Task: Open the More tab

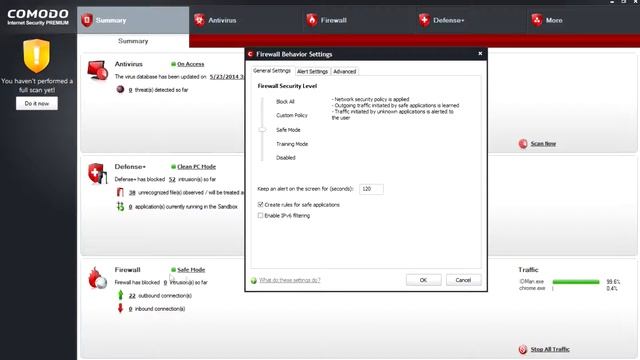Action: (583, 20)
